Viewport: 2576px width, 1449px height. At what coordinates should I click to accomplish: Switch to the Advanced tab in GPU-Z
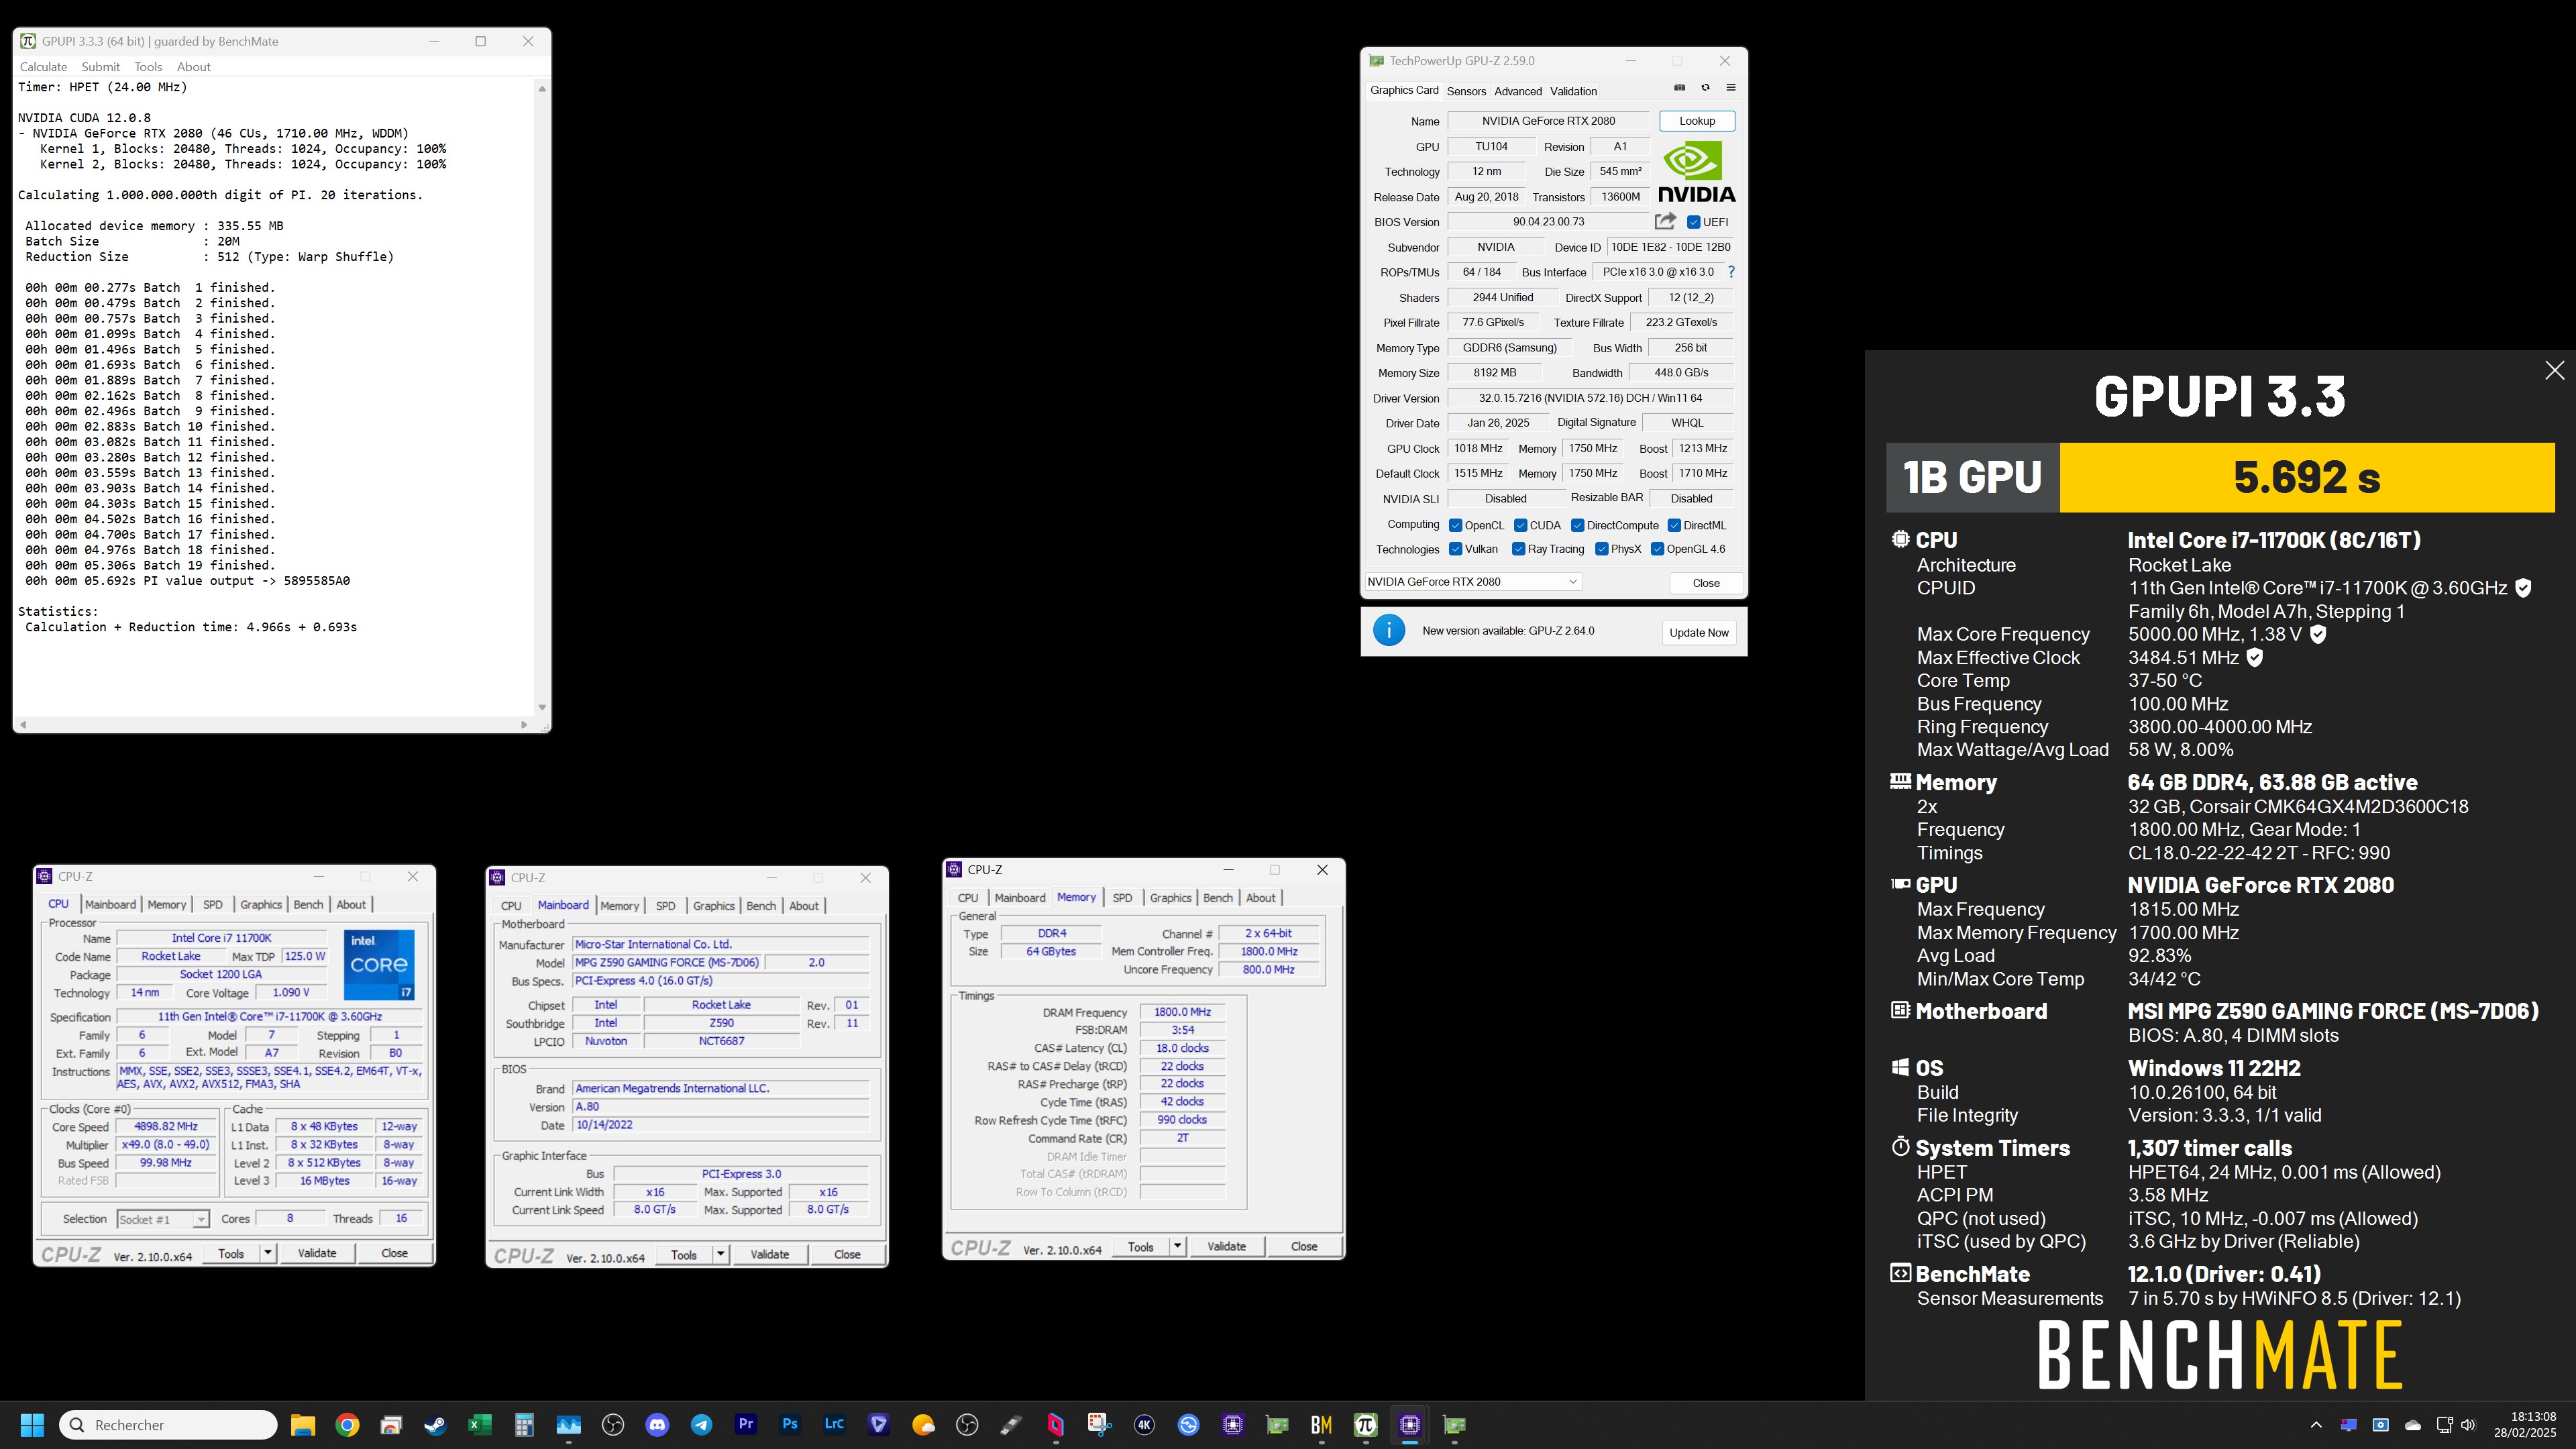[x=1518, y=91]
